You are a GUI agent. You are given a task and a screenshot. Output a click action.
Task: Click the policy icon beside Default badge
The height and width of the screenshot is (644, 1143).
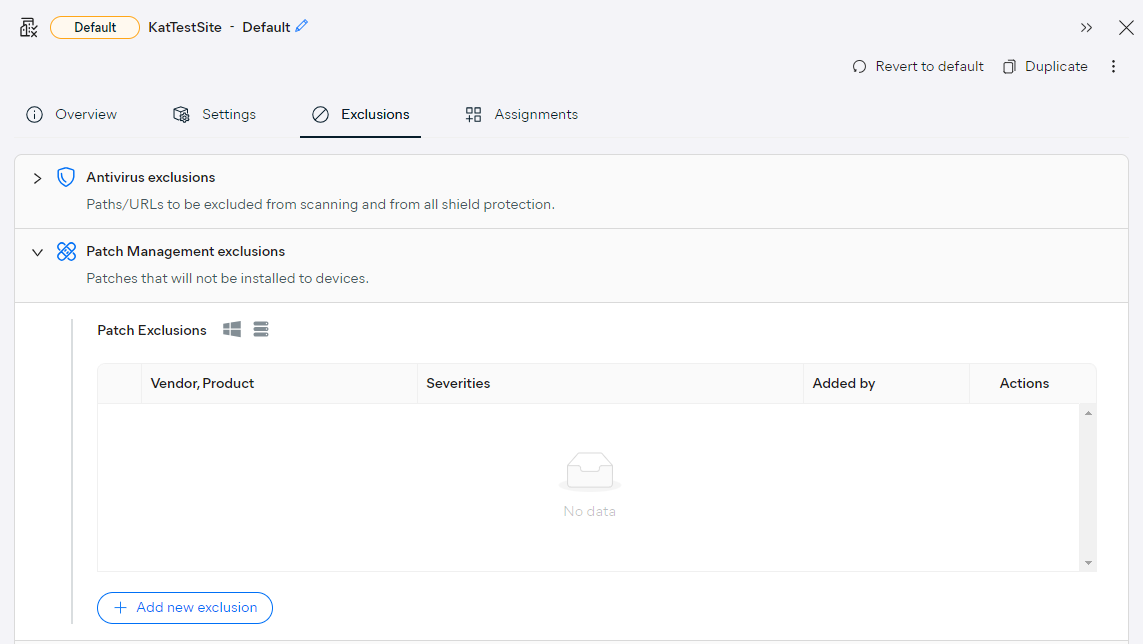pyautogui.click(x=28, y=28)
